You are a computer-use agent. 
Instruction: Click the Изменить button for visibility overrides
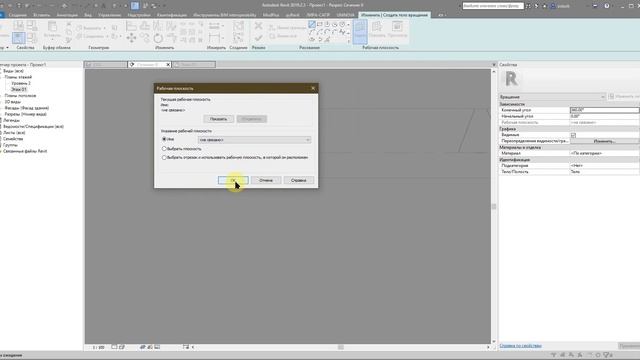pyautogui.click(x=604, y=141)
